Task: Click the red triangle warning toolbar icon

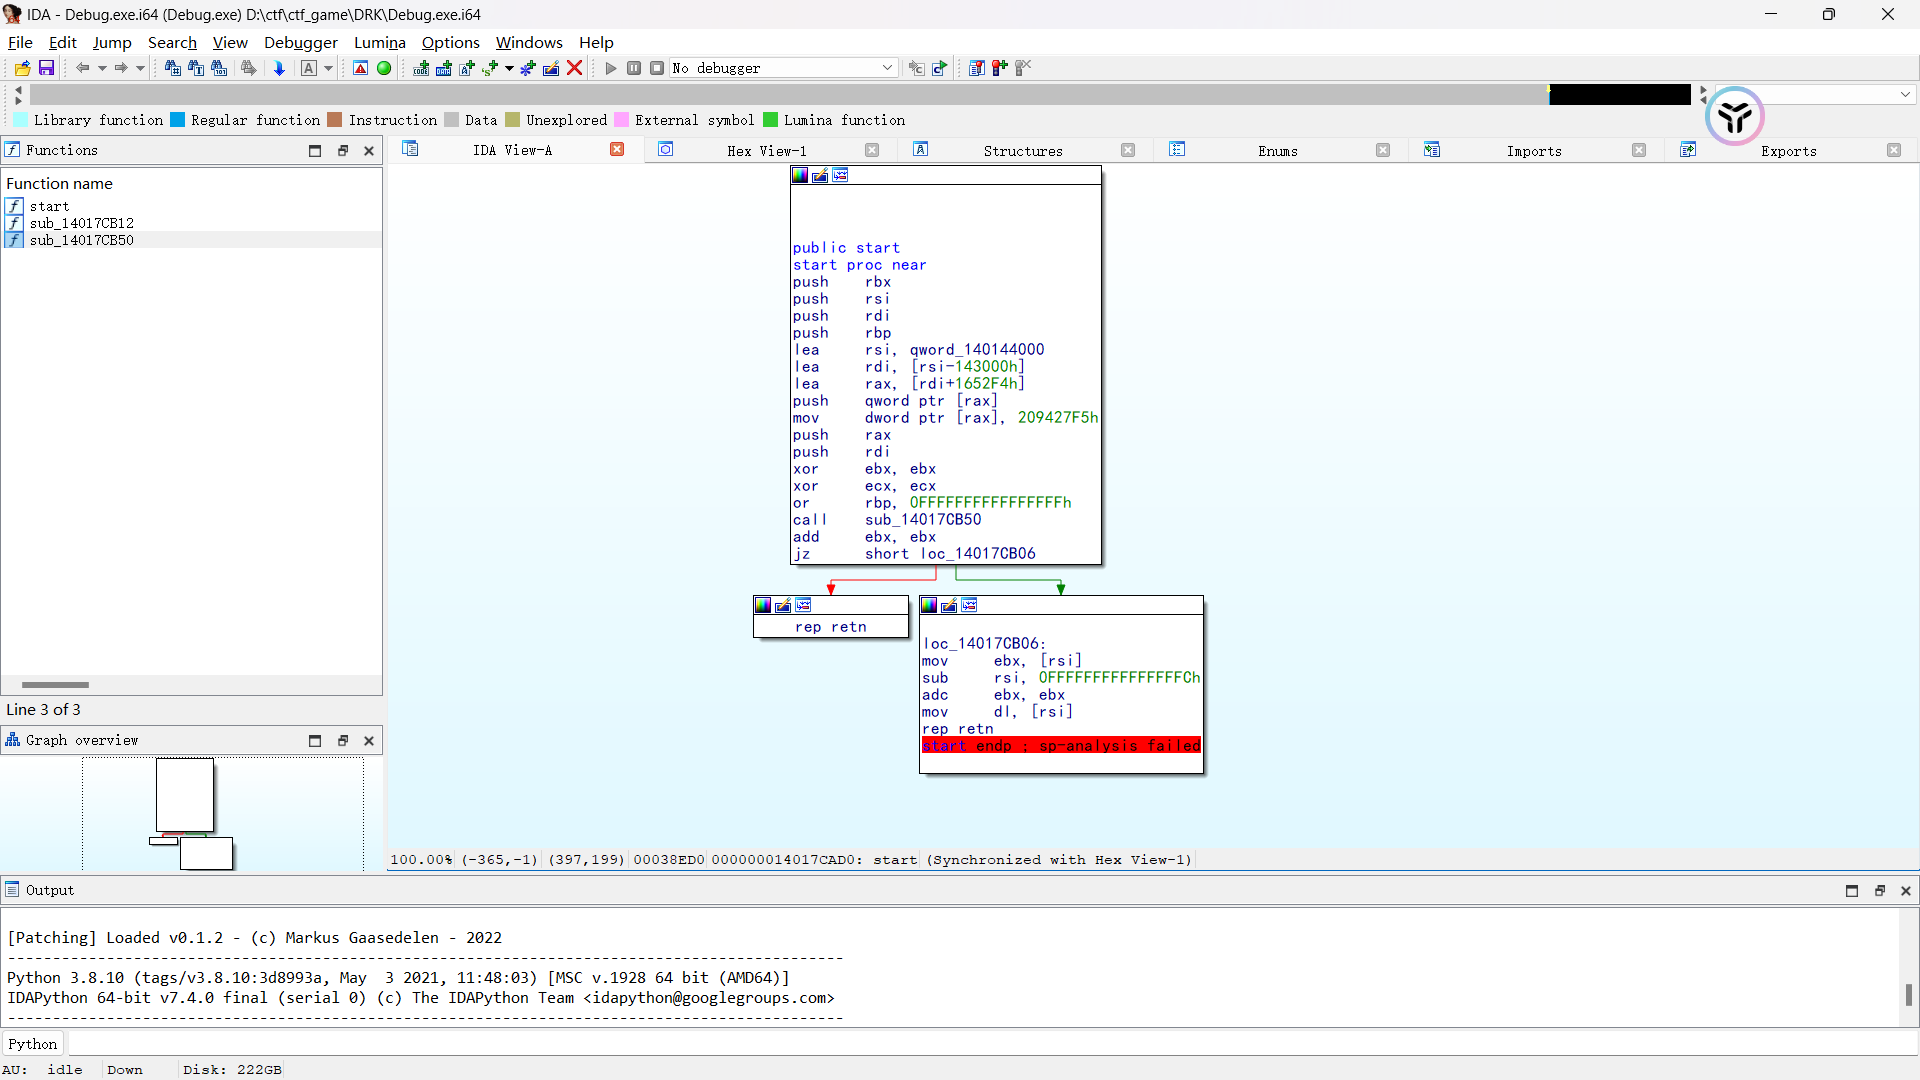Action: click(361, 68)
